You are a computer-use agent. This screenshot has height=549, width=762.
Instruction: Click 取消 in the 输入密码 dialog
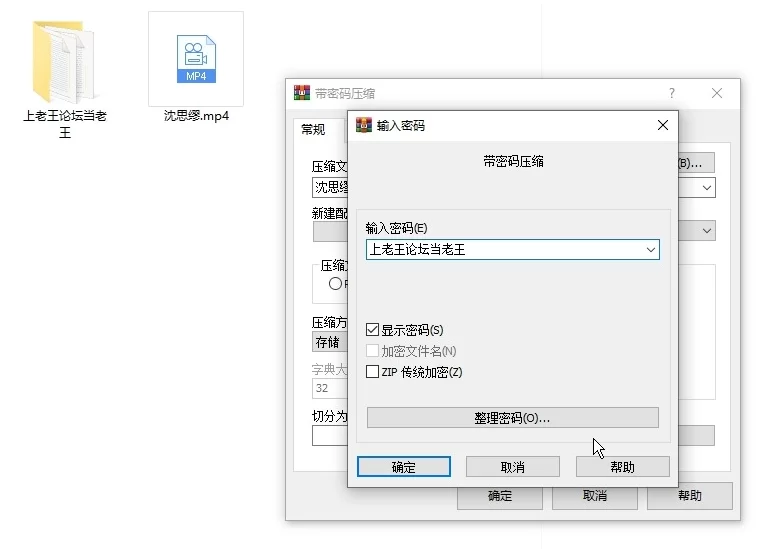point(513,467)
